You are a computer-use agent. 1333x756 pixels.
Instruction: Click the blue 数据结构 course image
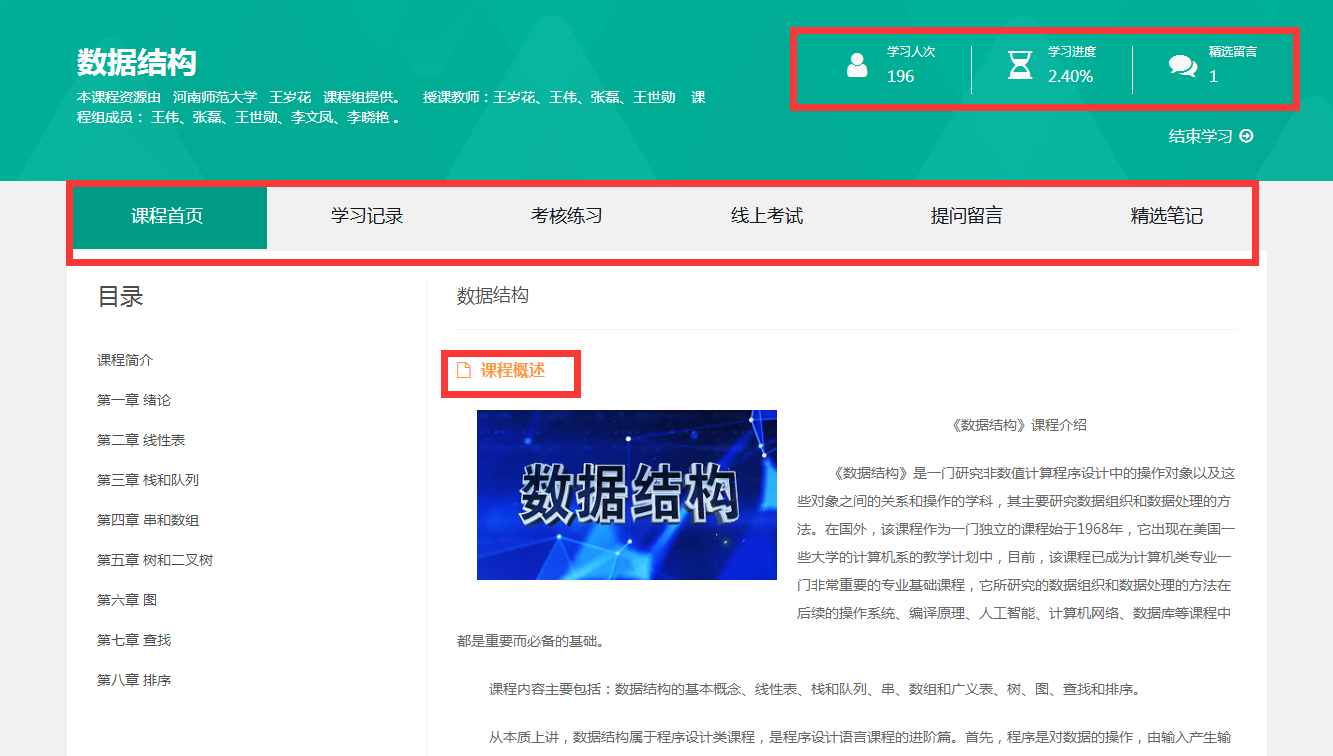point(627,495)
